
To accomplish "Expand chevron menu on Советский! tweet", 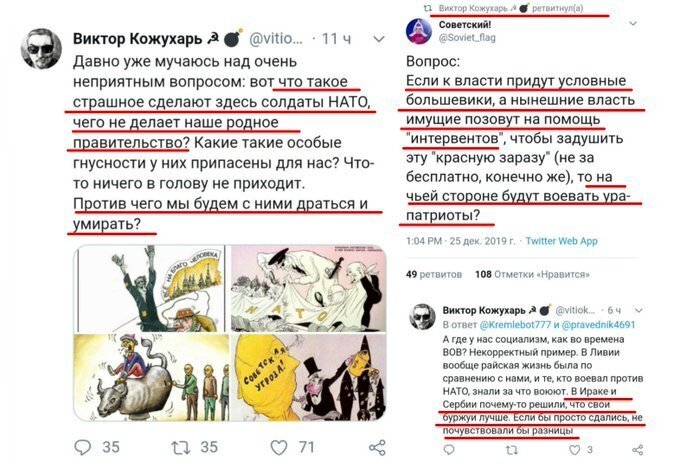I will [x=633, y=23].
